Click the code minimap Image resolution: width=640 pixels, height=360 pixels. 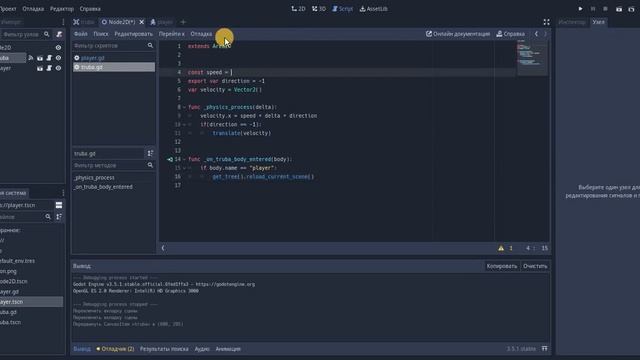(x=532, y=58)
